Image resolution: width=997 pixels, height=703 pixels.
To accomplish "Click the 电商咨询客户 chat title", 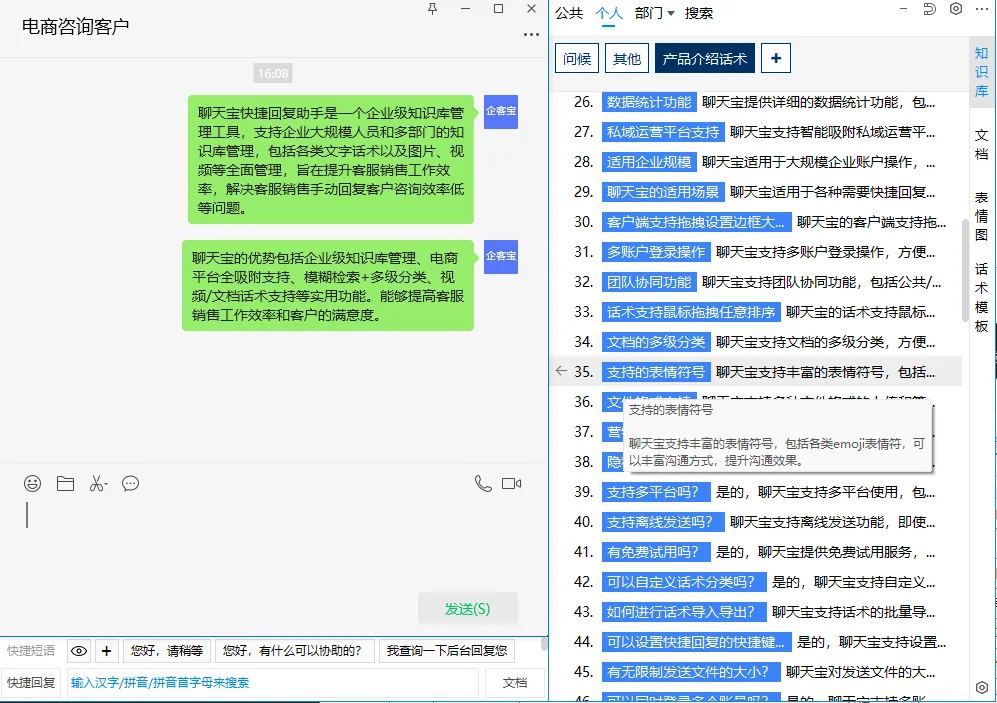I will click(75, 26).
